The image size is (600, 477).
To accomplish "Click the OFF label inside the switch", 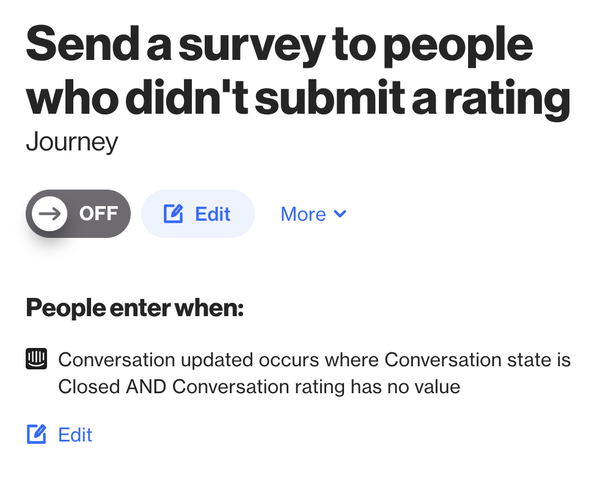I will 98,214.
